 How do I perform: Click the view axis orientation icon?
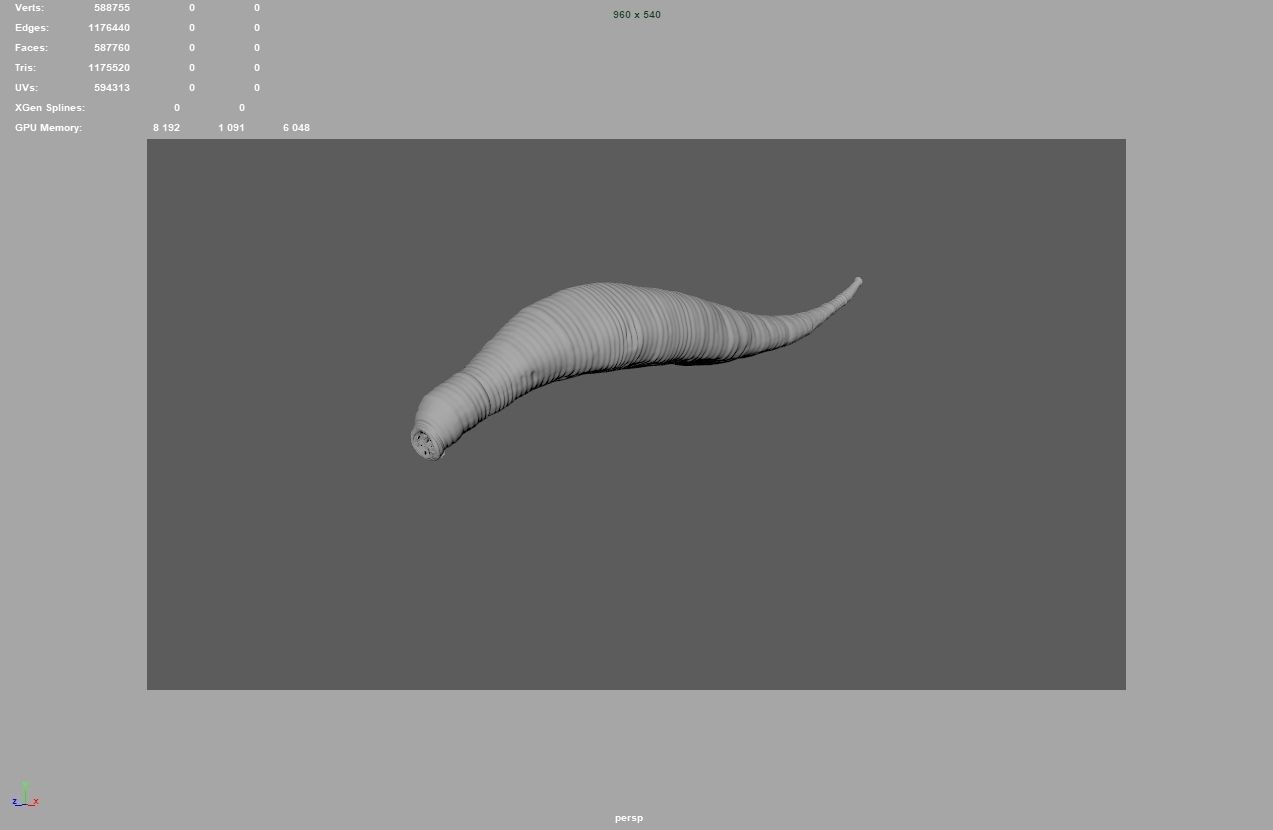[x=25, y=795]
